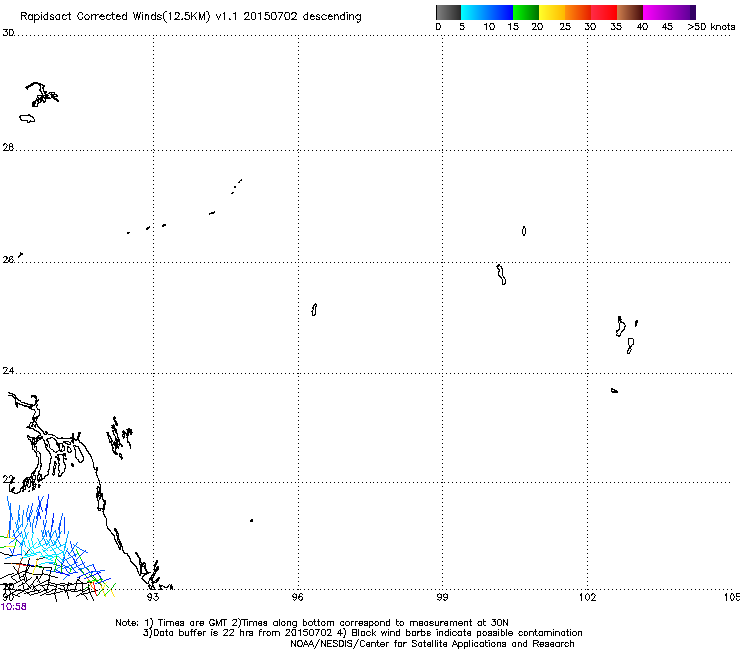Click the lake outline near 100E 26N

click(501, 274)
